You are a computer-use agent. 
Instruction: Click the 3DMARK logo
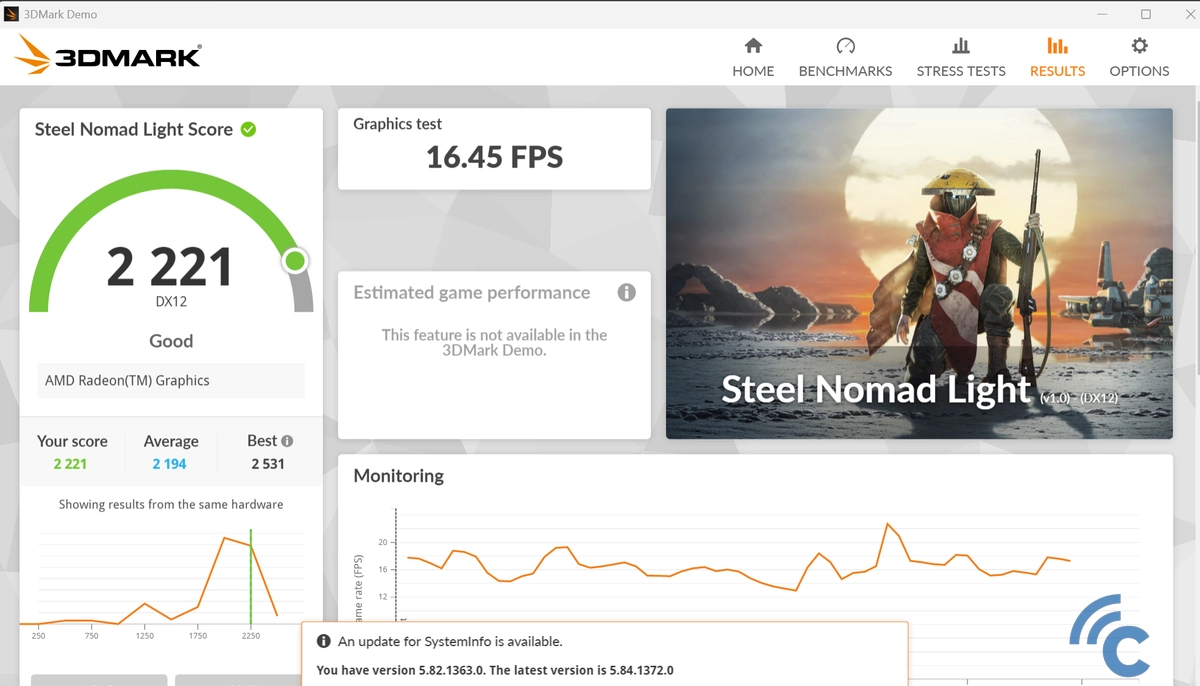point(108,55)
